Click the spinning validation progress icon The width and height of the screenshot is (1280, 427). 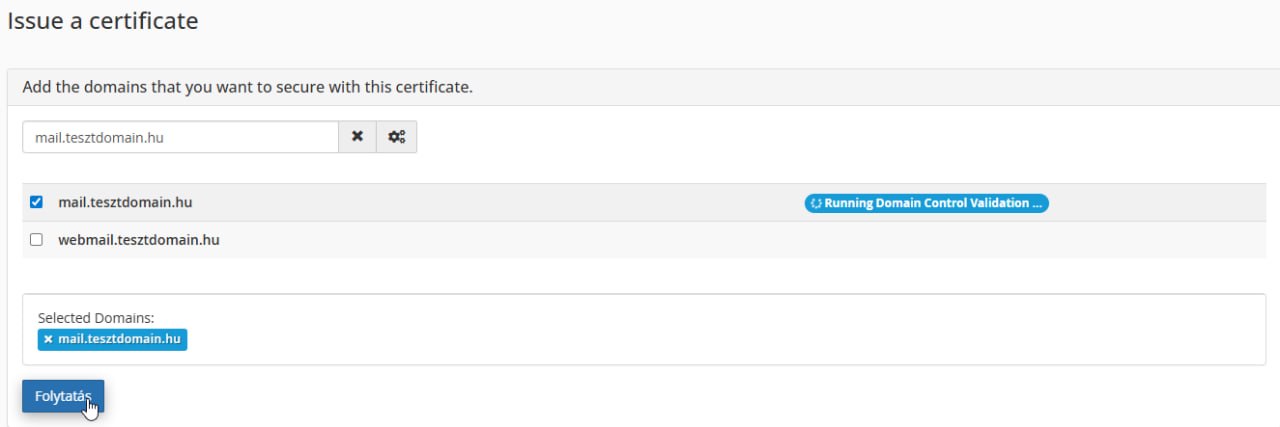(x=816, y=203)
